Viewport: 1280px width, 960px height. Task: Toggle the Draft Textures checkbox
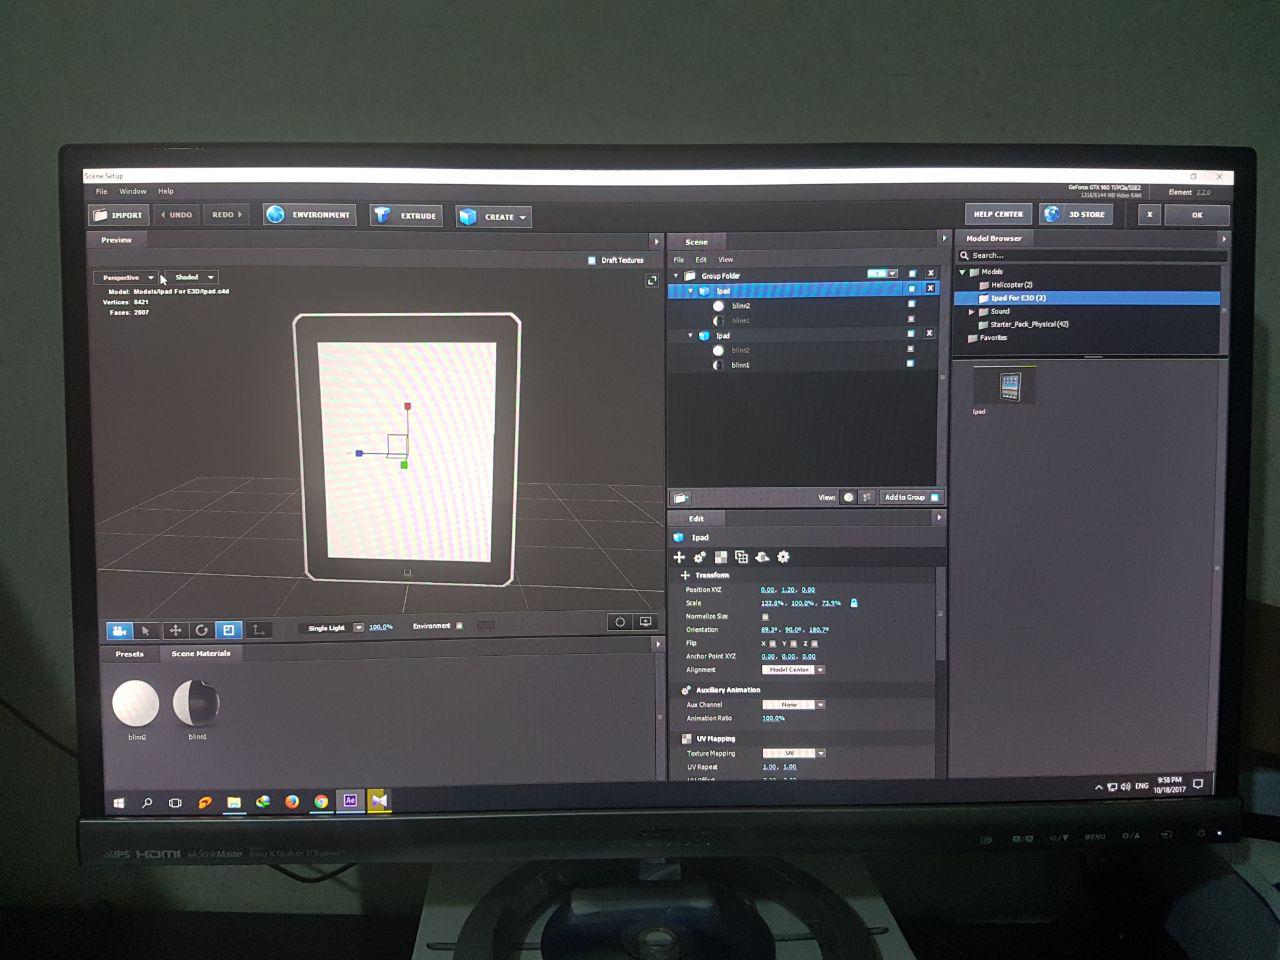(592, 260)
